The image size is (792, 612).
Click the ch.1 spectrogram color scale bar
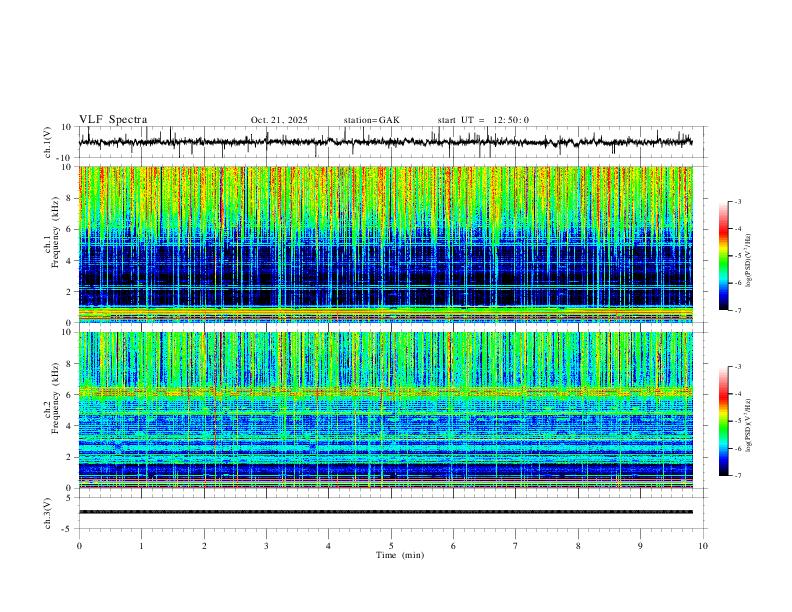point(723,256)
